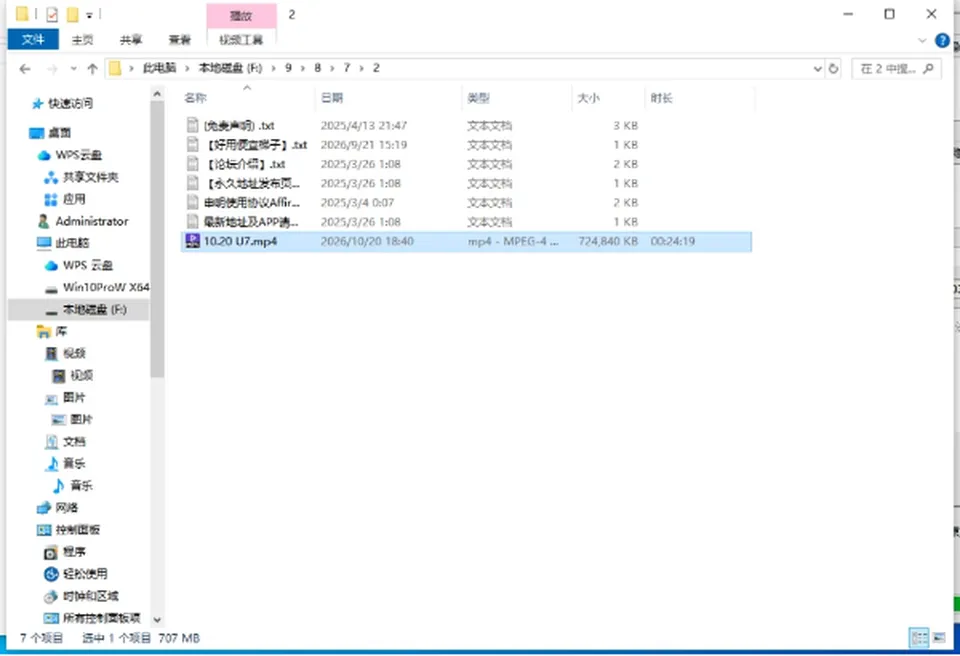Screen dimensions: 960x656
Task: Open the Quick Access Toolbar customize dropdown
Action: (x=89, y=15)
